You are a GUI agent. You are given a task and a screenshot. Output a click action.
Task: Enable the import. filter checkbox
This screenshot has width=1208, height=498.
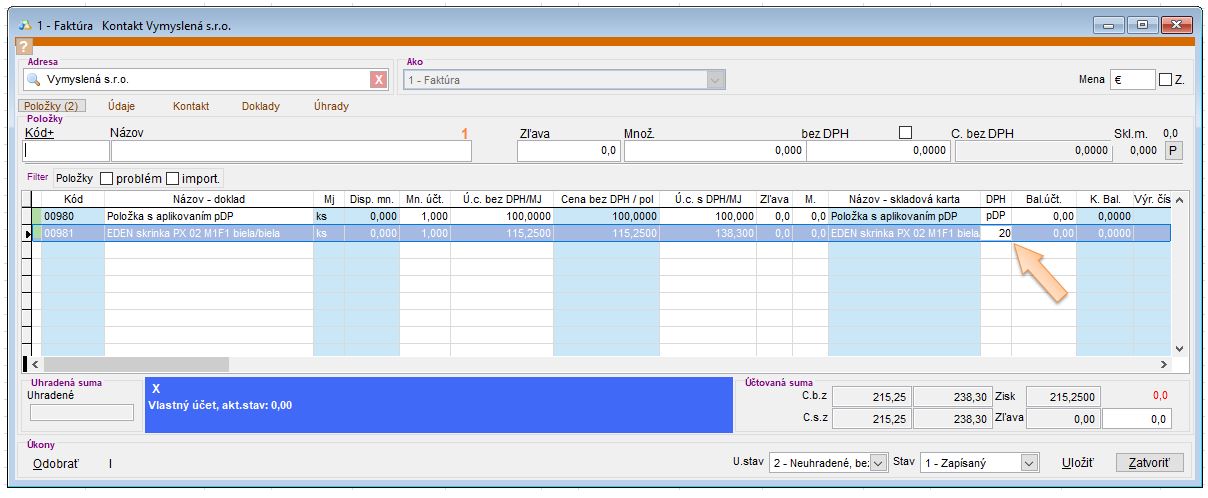pos(173,178)
